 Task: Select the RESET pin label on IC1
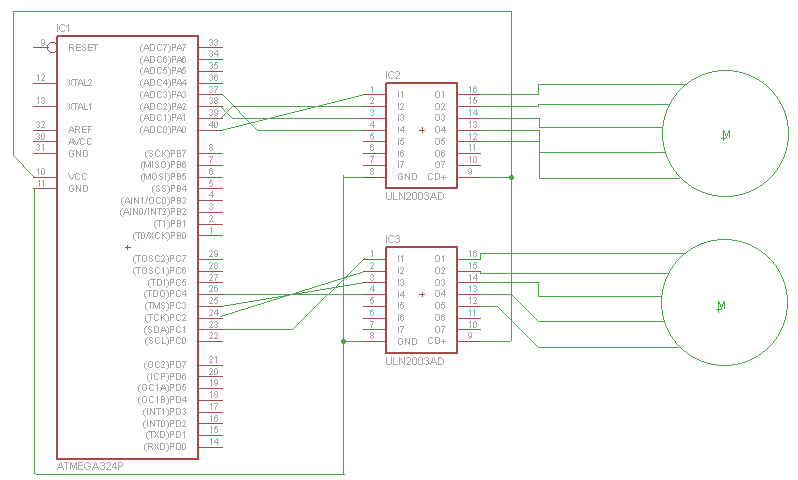(83, 47)
